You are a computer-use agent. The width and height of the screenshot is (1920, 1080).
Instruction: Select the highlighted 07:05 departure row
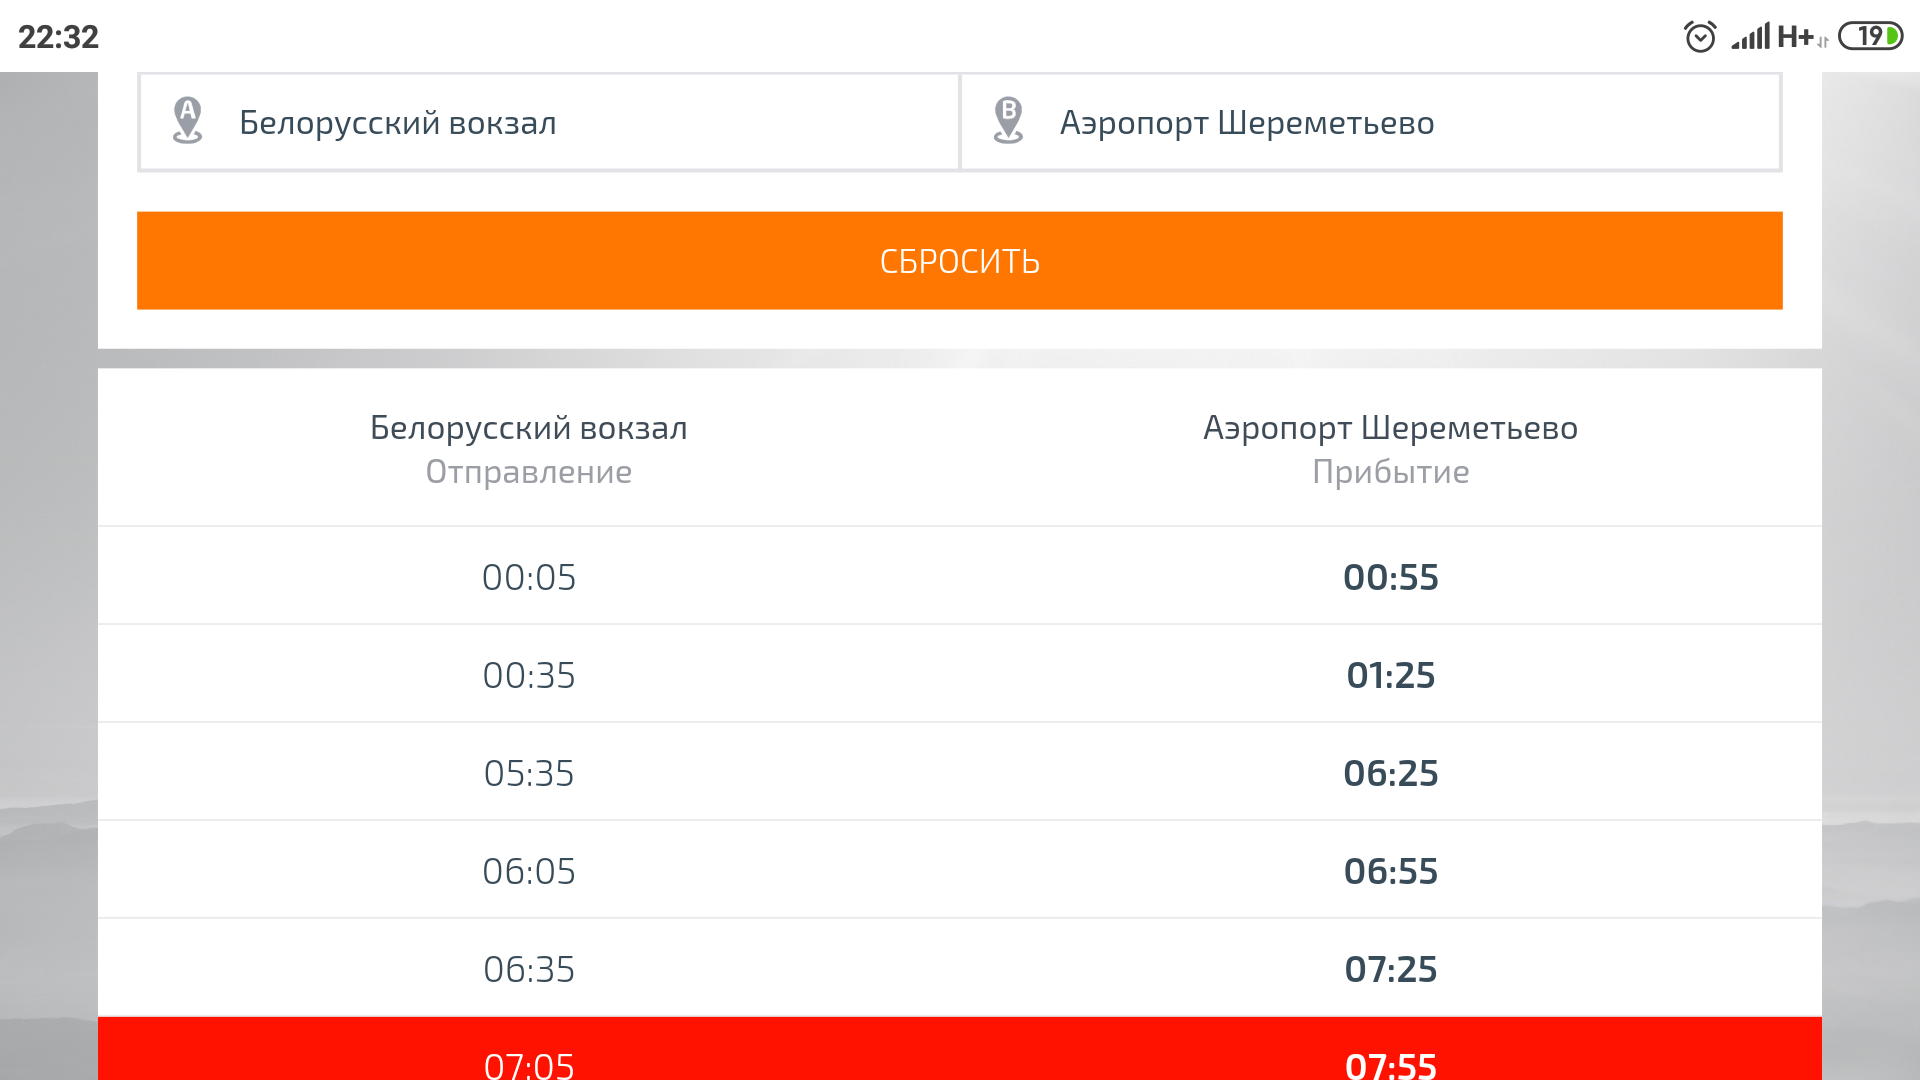[529, 1062]
